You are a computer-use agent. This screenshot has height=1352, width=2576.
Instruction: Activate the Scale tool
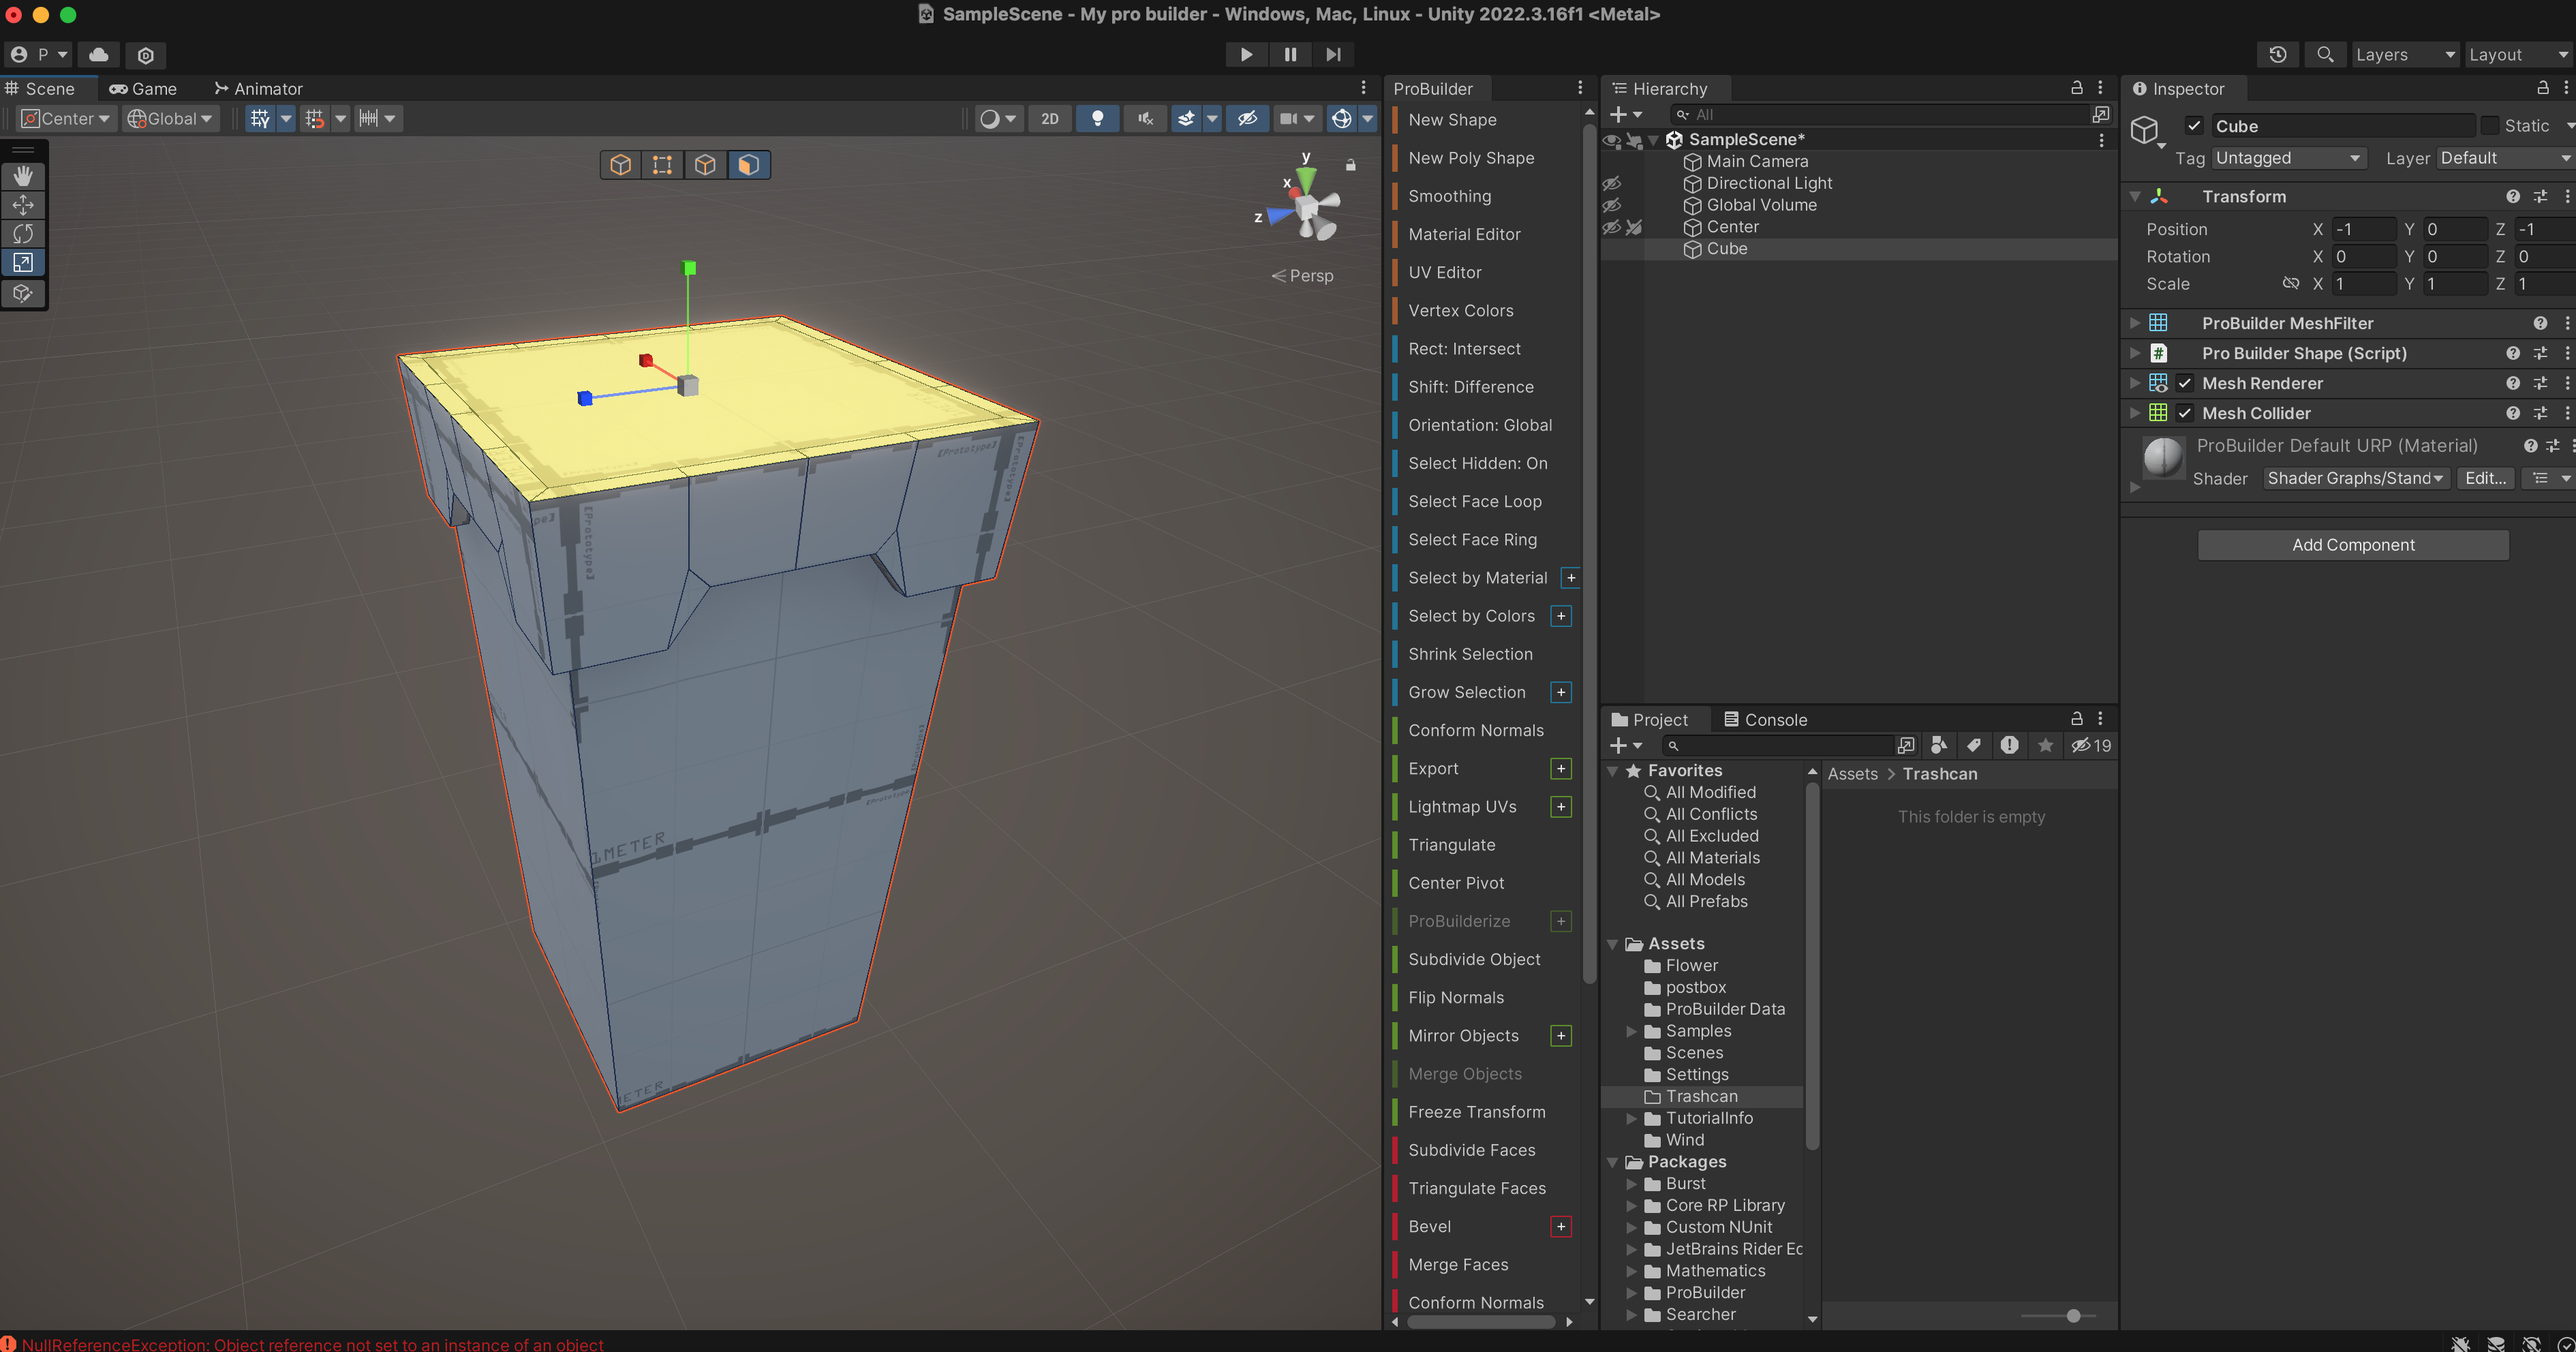(x=23, y=263)
